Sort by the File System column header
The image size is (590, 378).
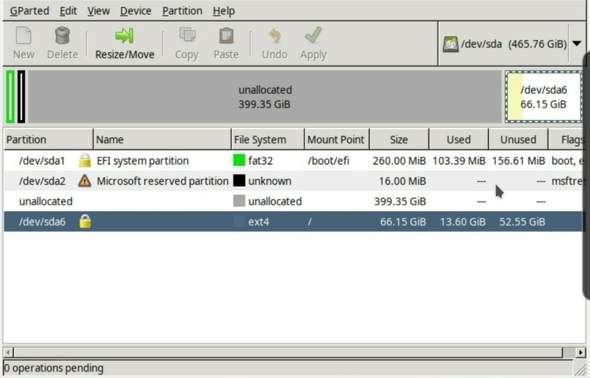[x=268, y=140]
